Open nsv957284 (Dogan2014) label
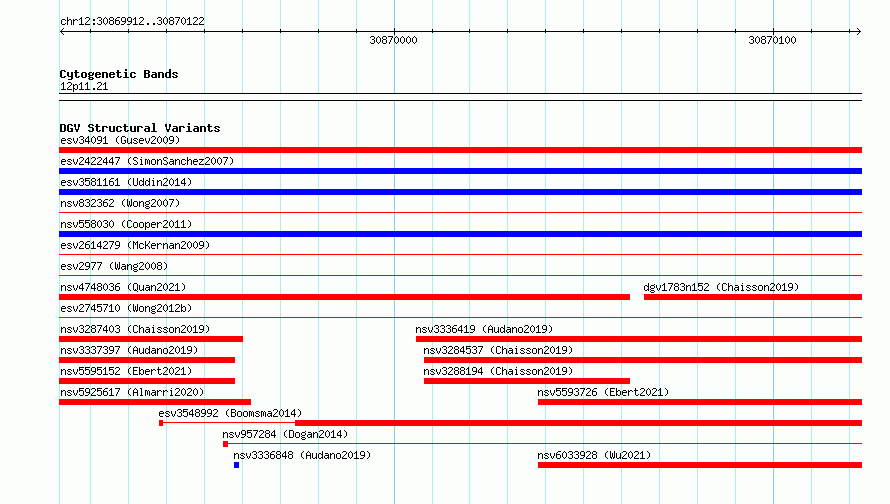This screenshot has height=504, width=890. point(285,434)
